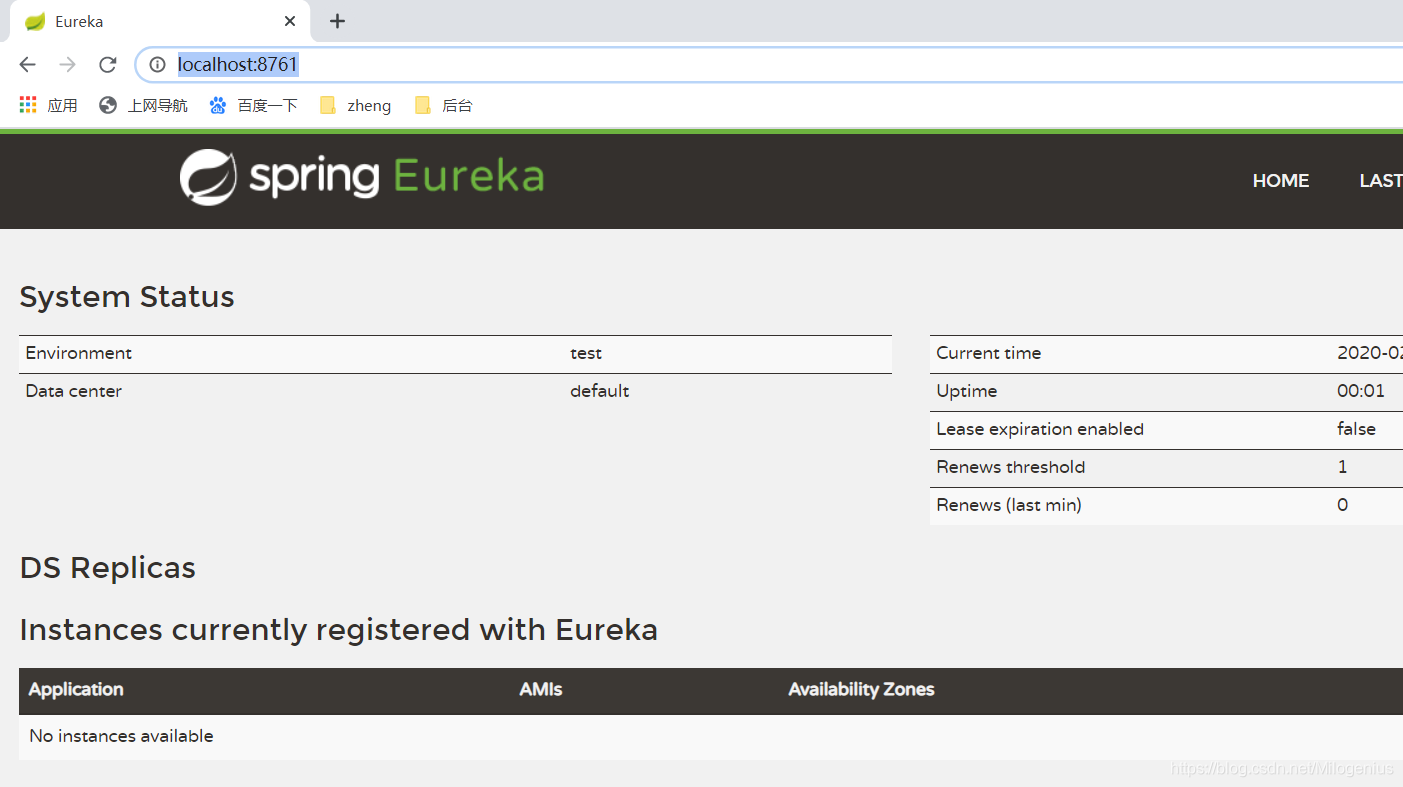Click the Spring leaf logo

(x=208, y=177)
